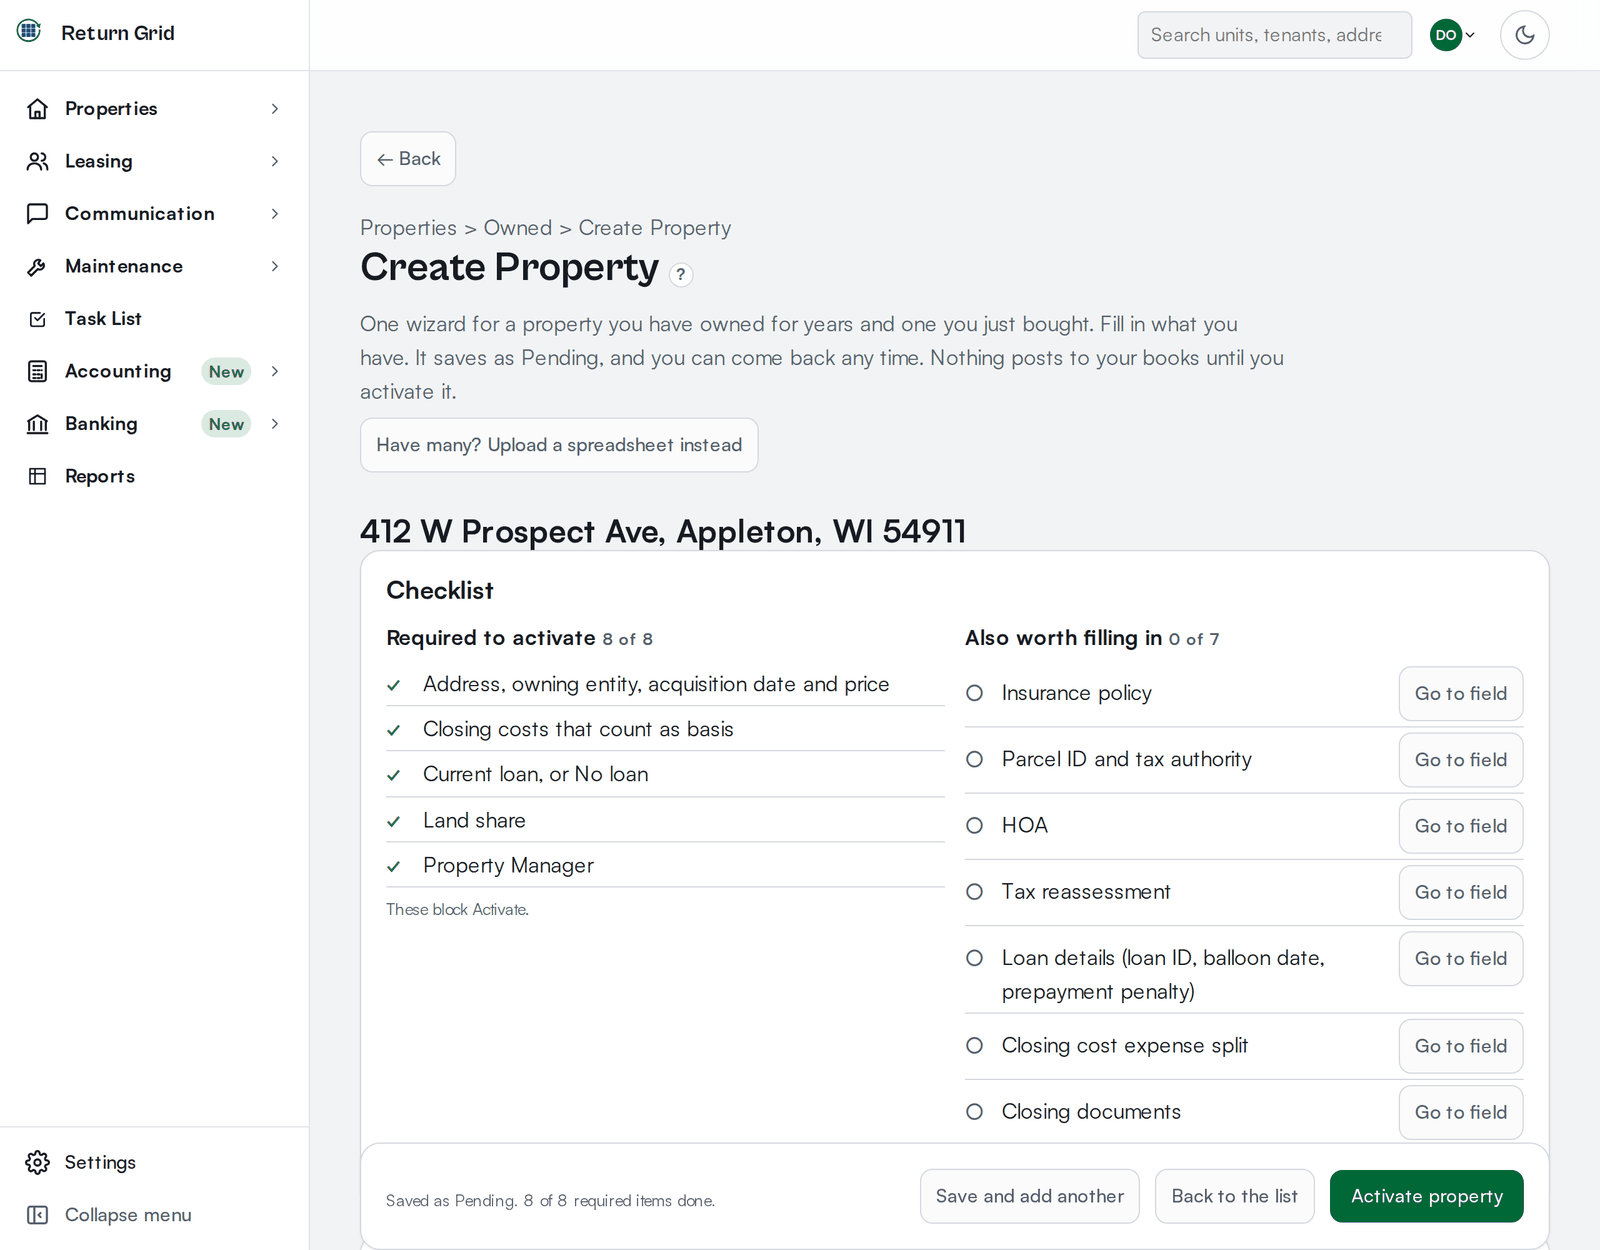Image resolution: width=1600 pixels, height=1250 pixels.
Task: Click the Properties breadcrumb link
Action: click(408, 228)
